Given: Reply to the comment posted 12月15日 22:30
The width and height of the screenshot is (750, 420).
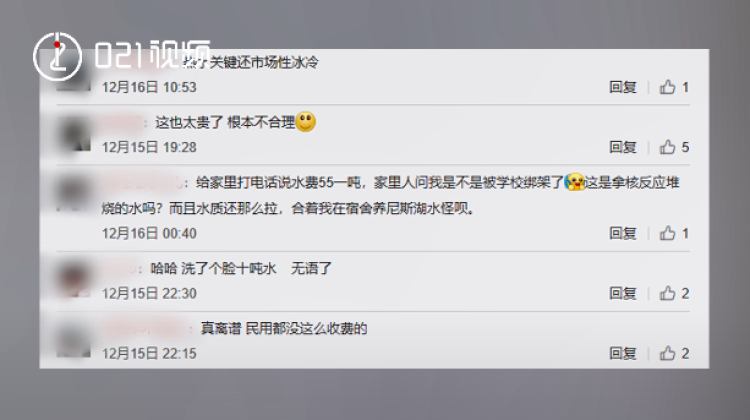Looking at the screenshot, I should pyautogui.click(x=623, y=293).
